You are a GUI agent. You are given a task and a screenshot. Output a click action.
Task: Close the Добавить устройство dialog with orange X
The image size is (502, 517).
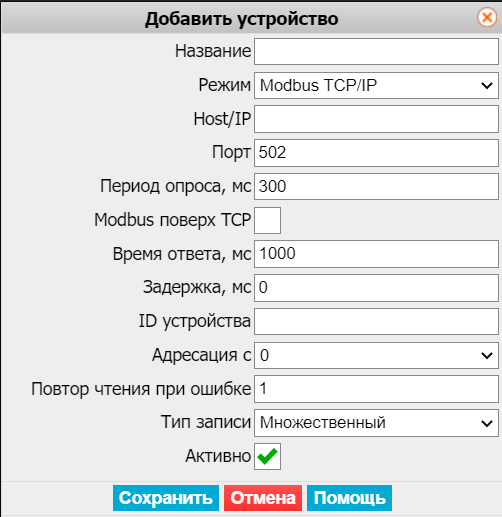click(x=487, y=17)
